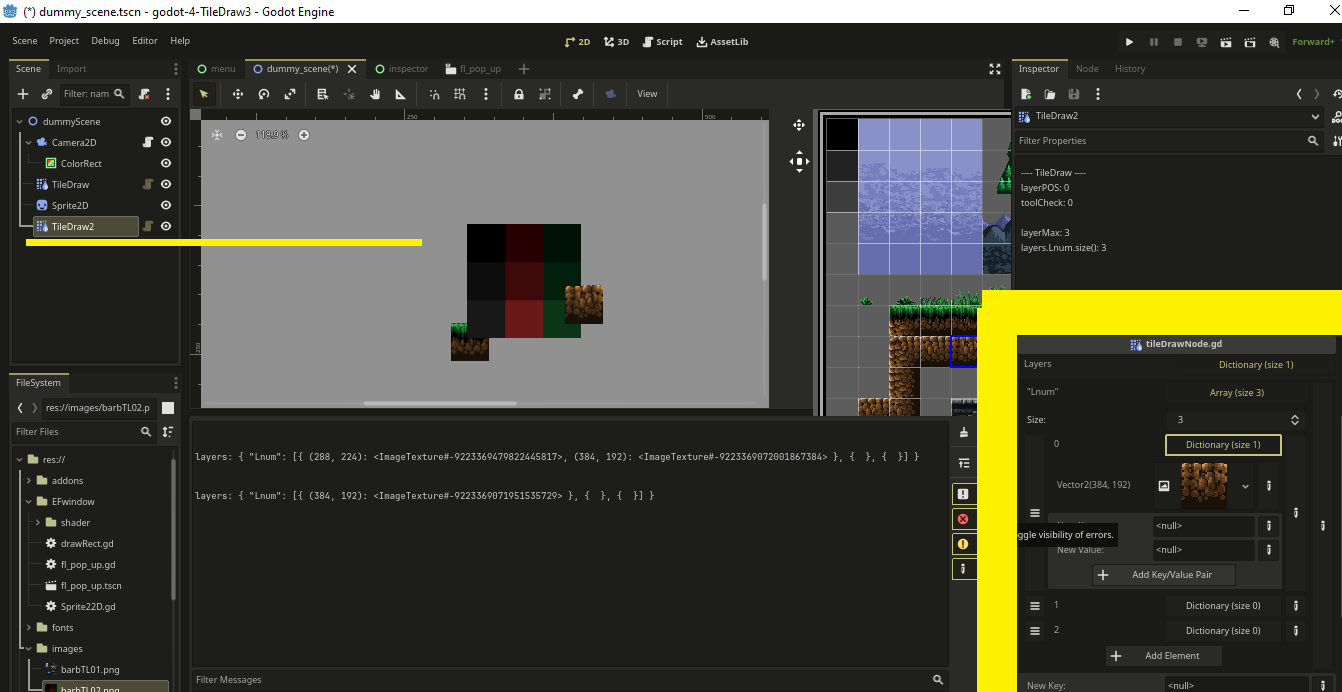Add a new scene tab
Screen dimensions: 1342x692
click(523, 69)
